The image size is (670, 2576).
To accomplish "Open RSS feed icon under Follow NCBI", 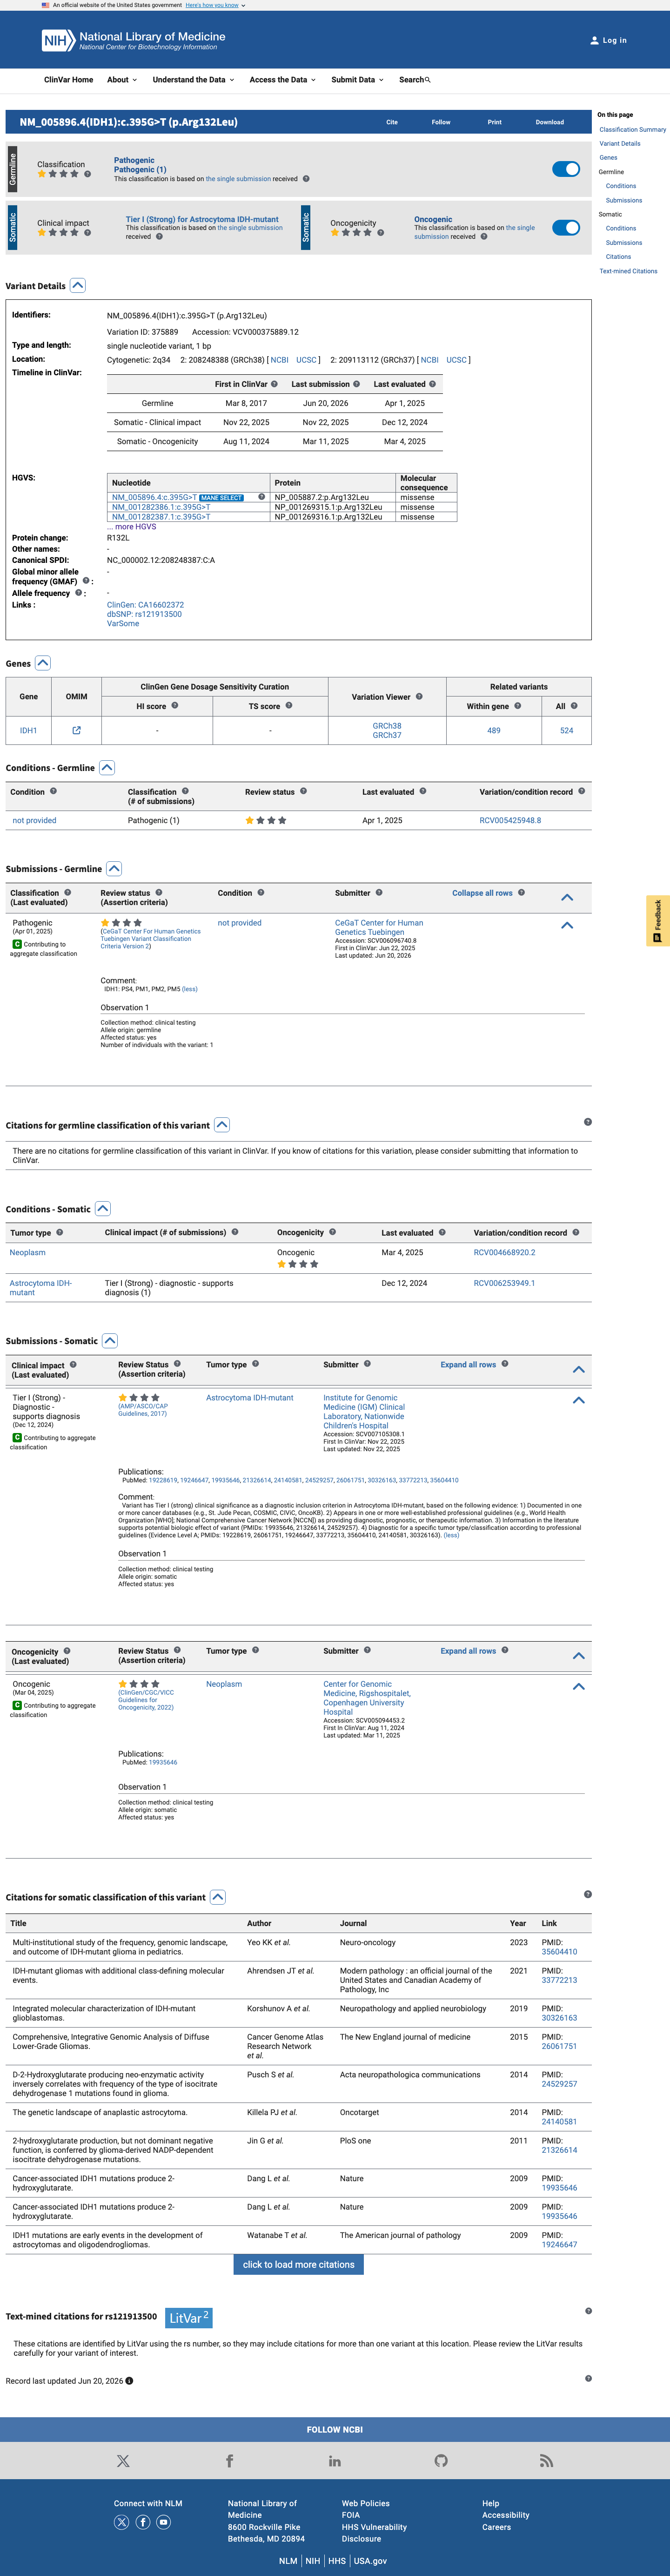I will coord(546,2461).
